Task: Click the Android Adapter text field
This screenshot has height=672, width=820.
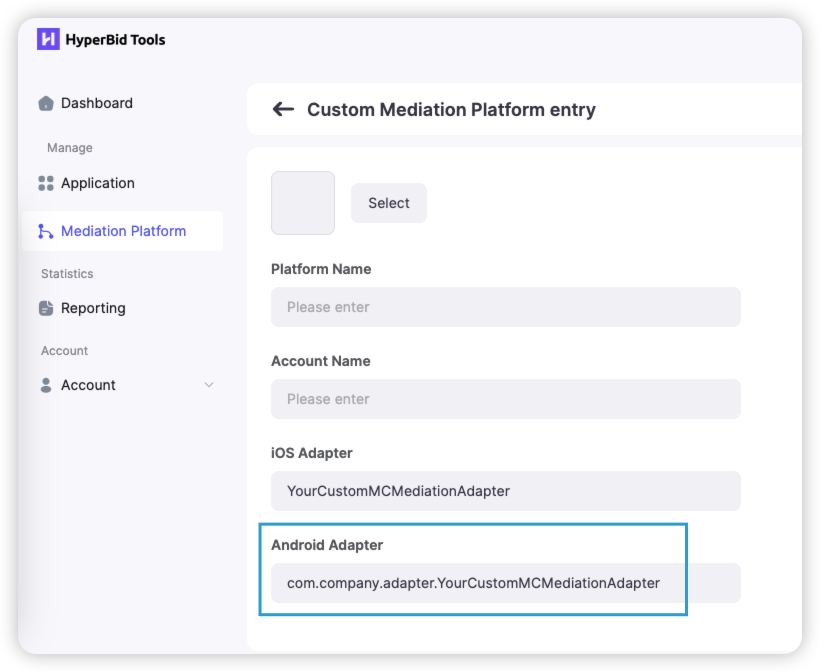Action: point(505,583)
